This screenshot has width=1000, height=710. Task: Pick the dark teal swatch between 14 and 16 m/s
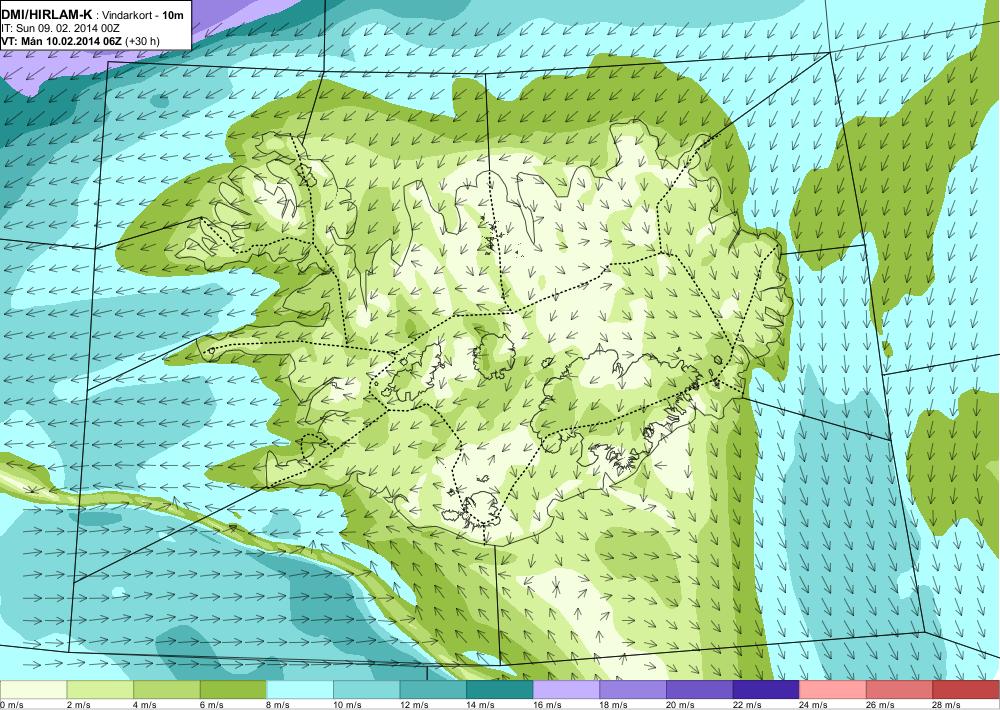(499, 690)
